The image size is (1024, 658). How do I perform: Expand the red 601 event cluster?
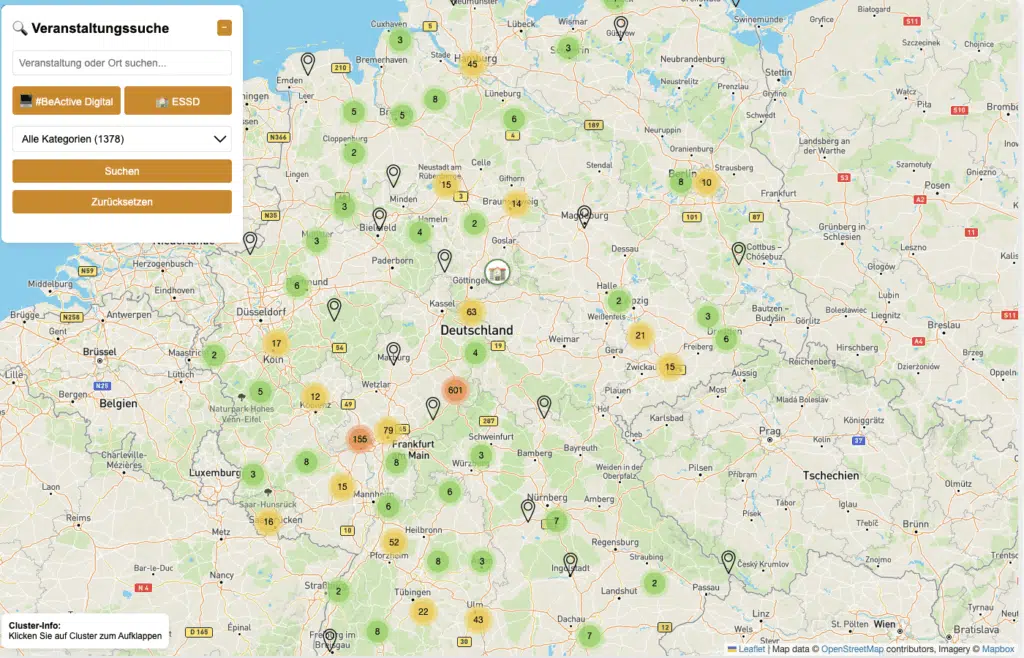[456, 390]
